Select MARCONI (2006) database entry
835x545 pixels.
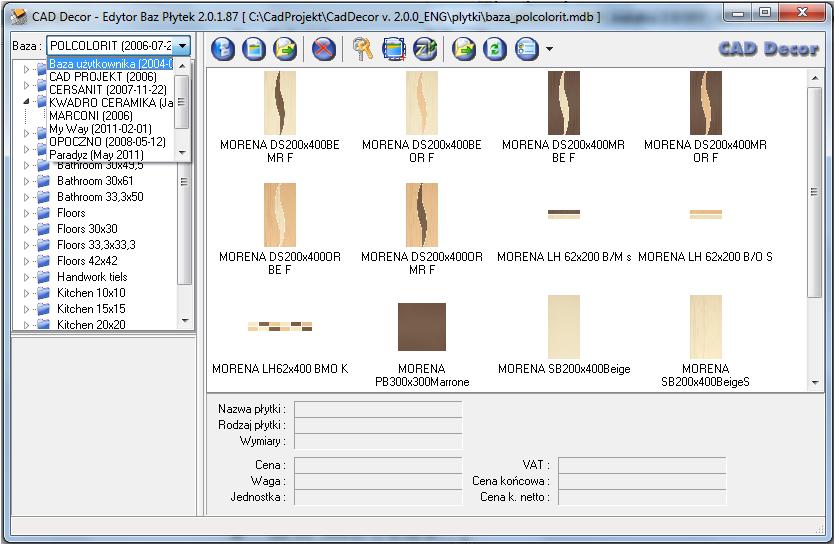click(x=111, y=116)
